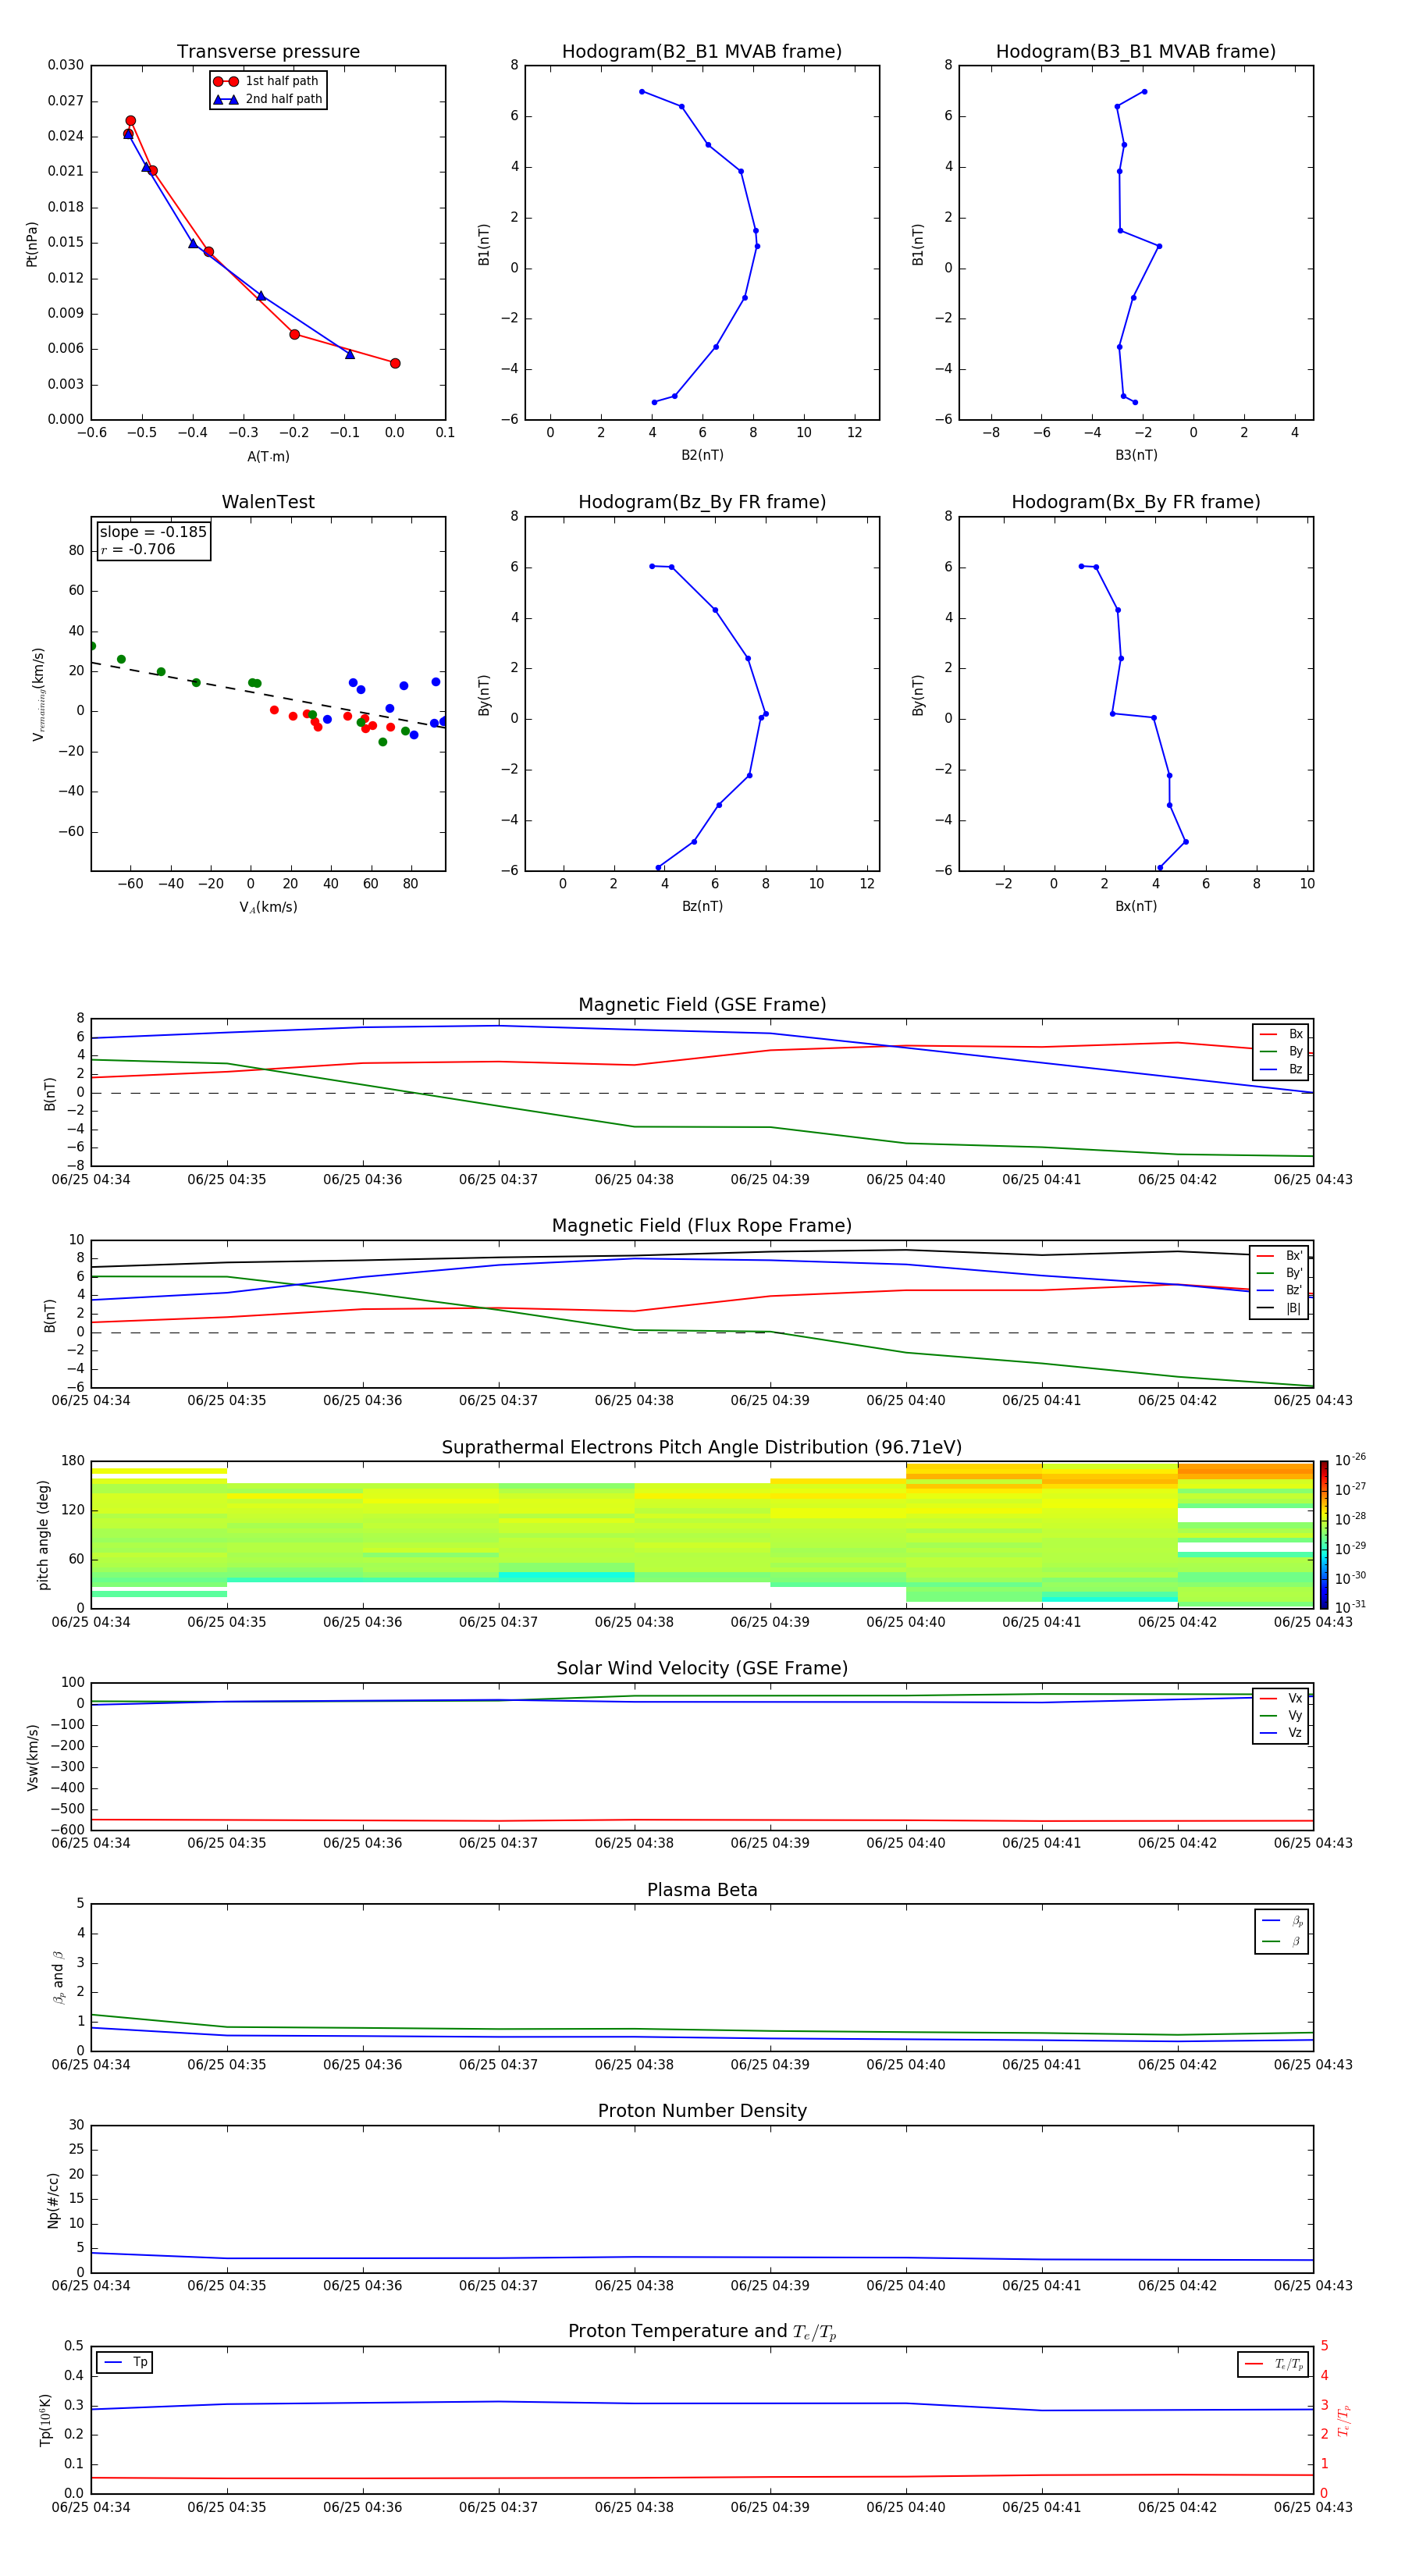This screenshot has height=2576, width=1405.
Task: Click the Suprathermal Electrons Pitch Angle Distribution title
Action: tap(702, 1448)
